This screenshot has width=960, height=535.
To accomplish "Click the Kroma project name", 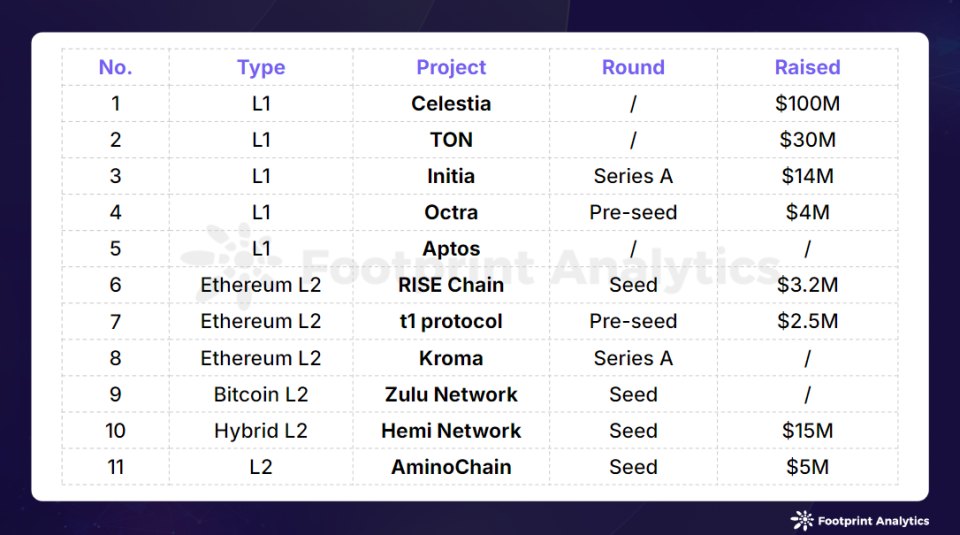I will point(451,358).
